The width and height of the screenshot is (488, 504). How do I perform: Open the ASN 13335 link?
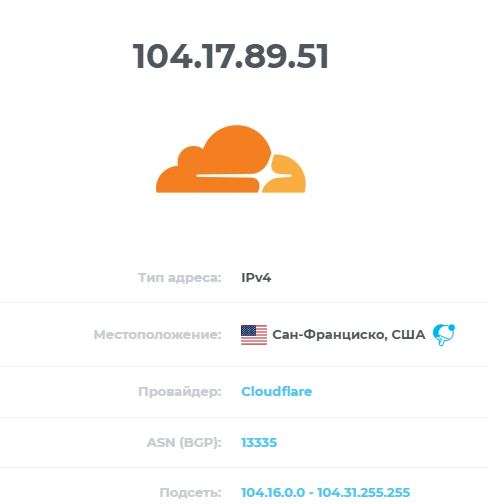pos(259,442)
